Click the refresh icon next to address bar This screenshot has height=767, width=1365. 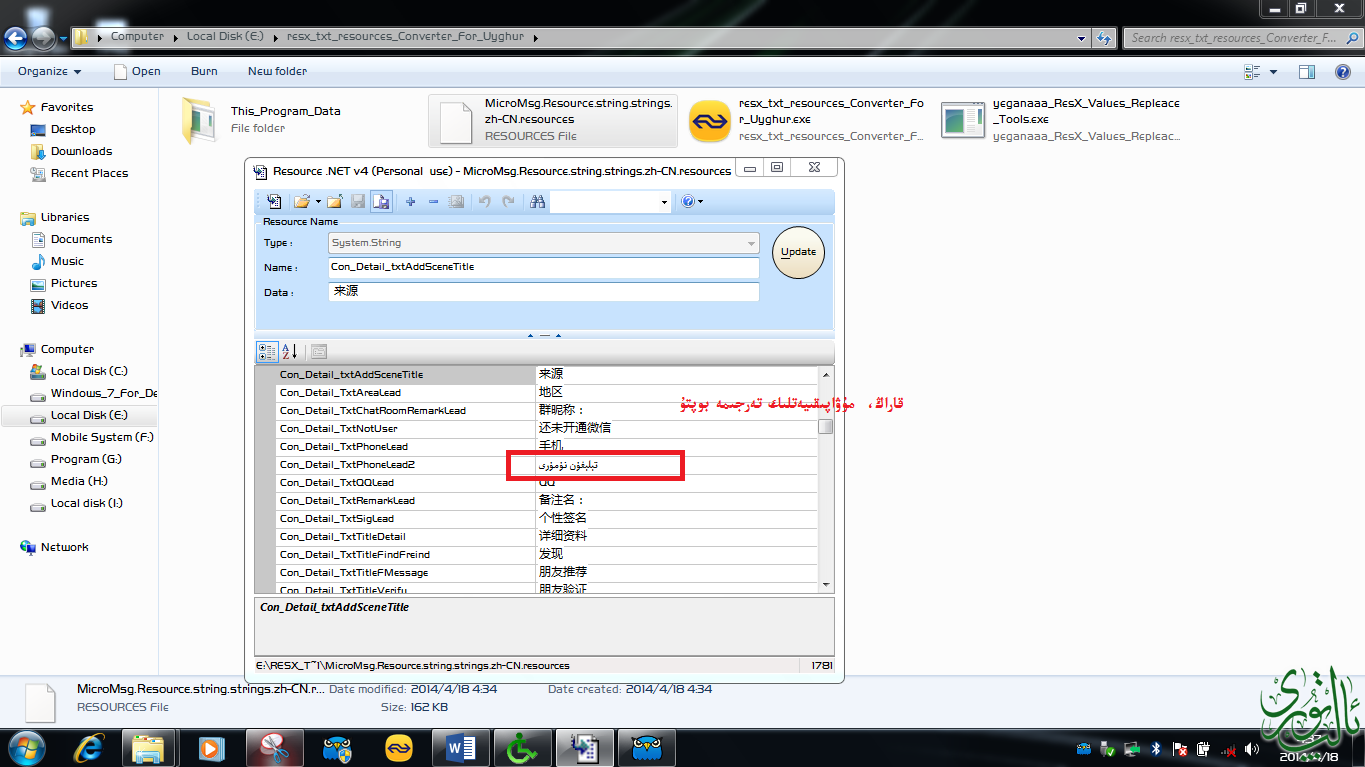pos(1104,38)
